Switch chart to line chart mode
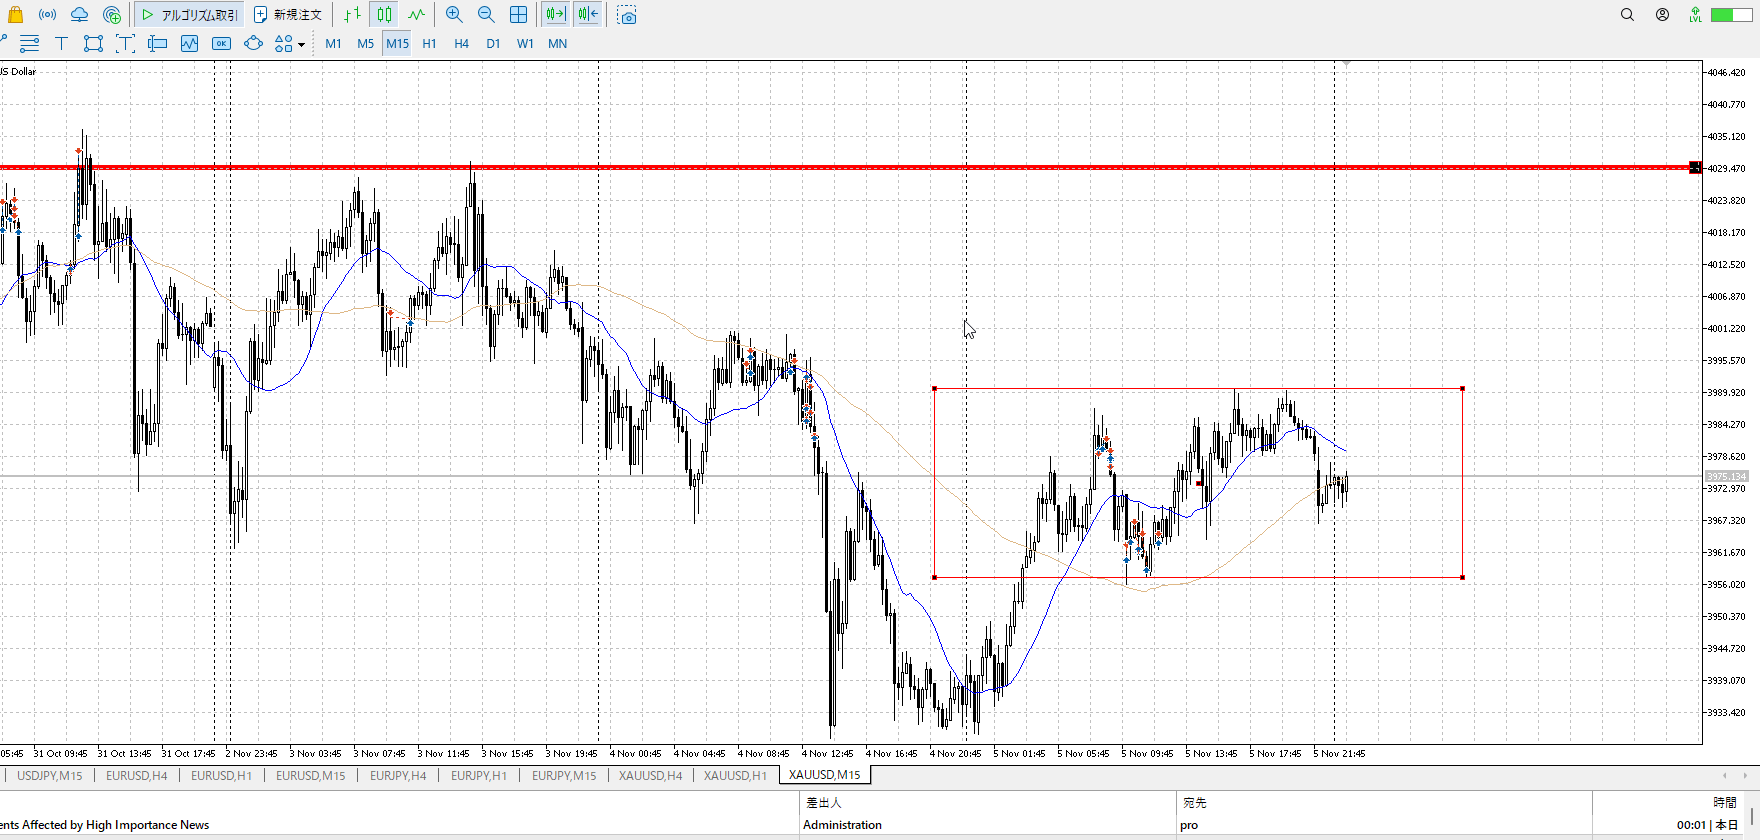Viewport: 1760px width, 840px height. click(x=416, y=15)
